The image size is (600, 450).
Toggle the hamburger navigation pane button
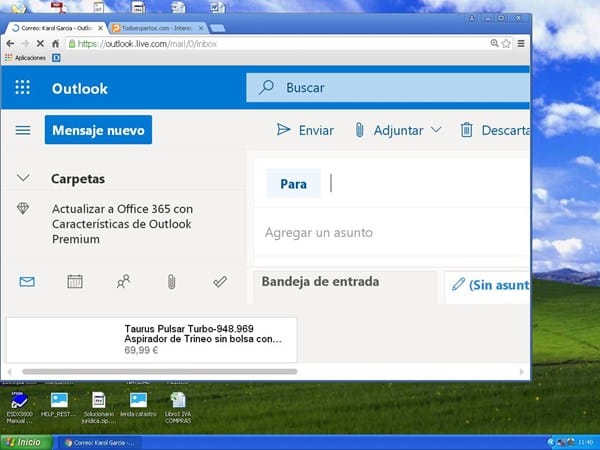pyautogui.click(x=23, y=130)
